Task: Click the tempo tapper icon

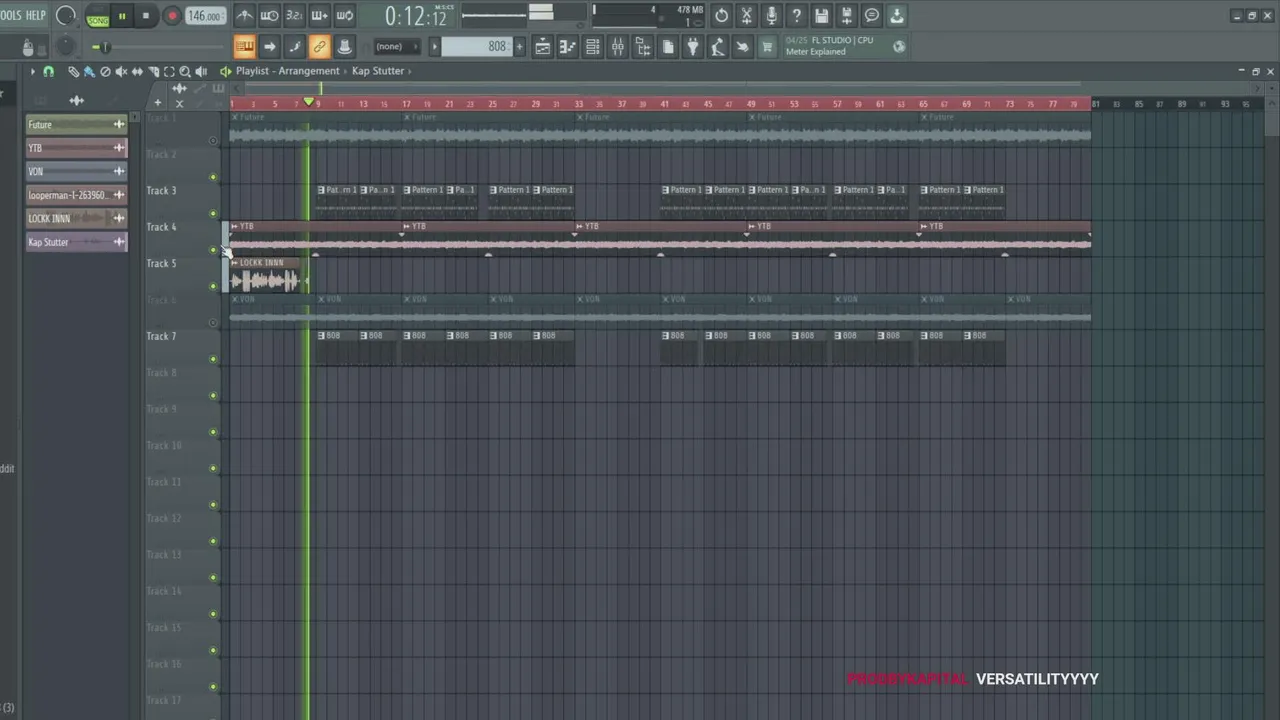Action: coord(717,46)
